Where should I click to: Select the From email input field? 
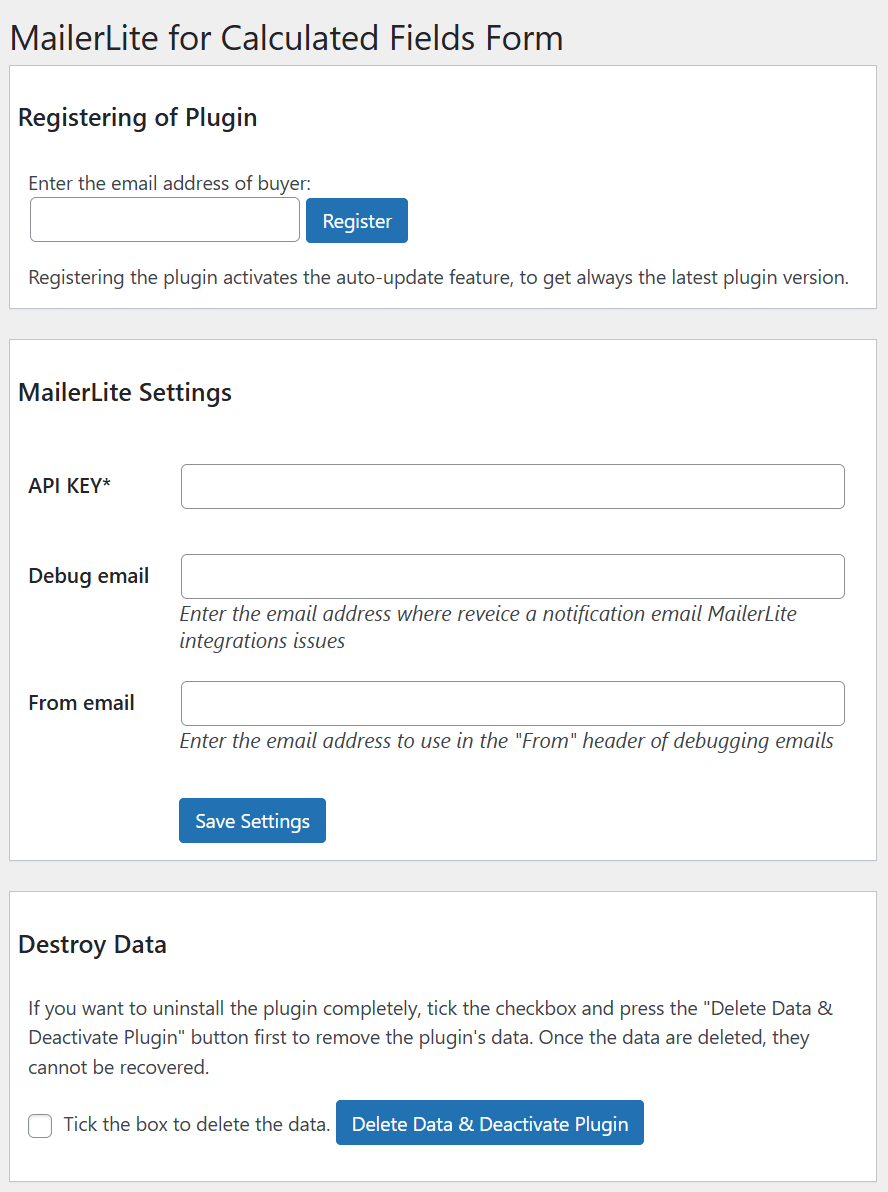[x=512, y=703]
